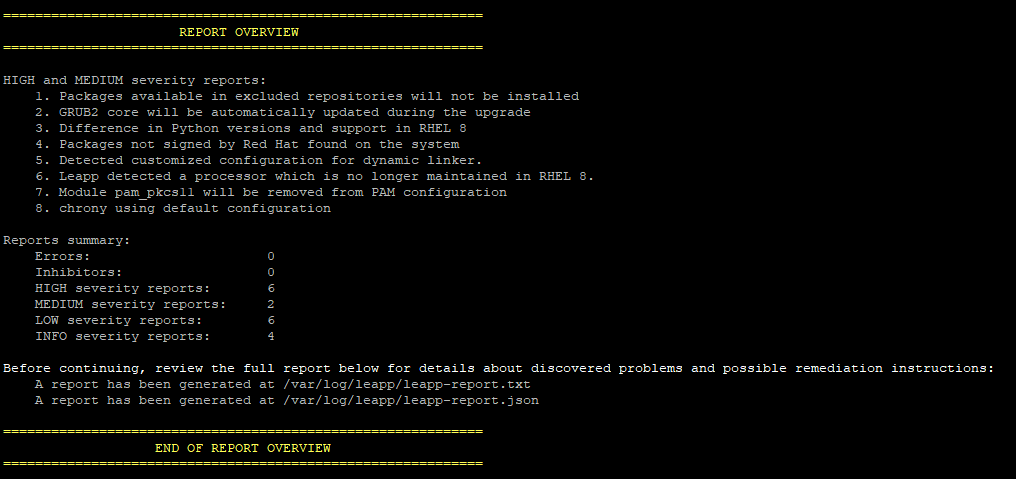Click the leapp-report.txt file path
The height and width of the screenshot is (479, 1016).
[x=406, y=384]
